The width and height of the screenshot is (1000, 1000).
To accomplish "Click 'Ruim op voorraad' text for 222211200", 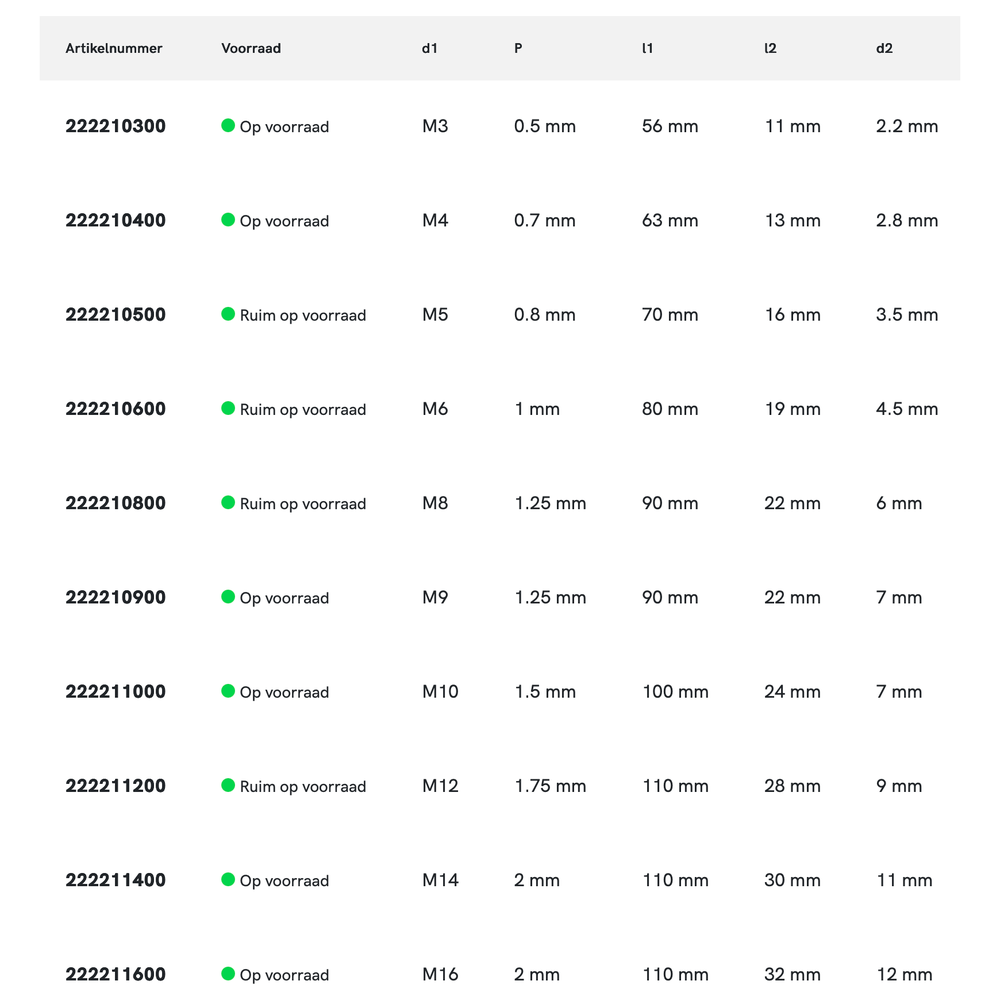I will (303, 786).
